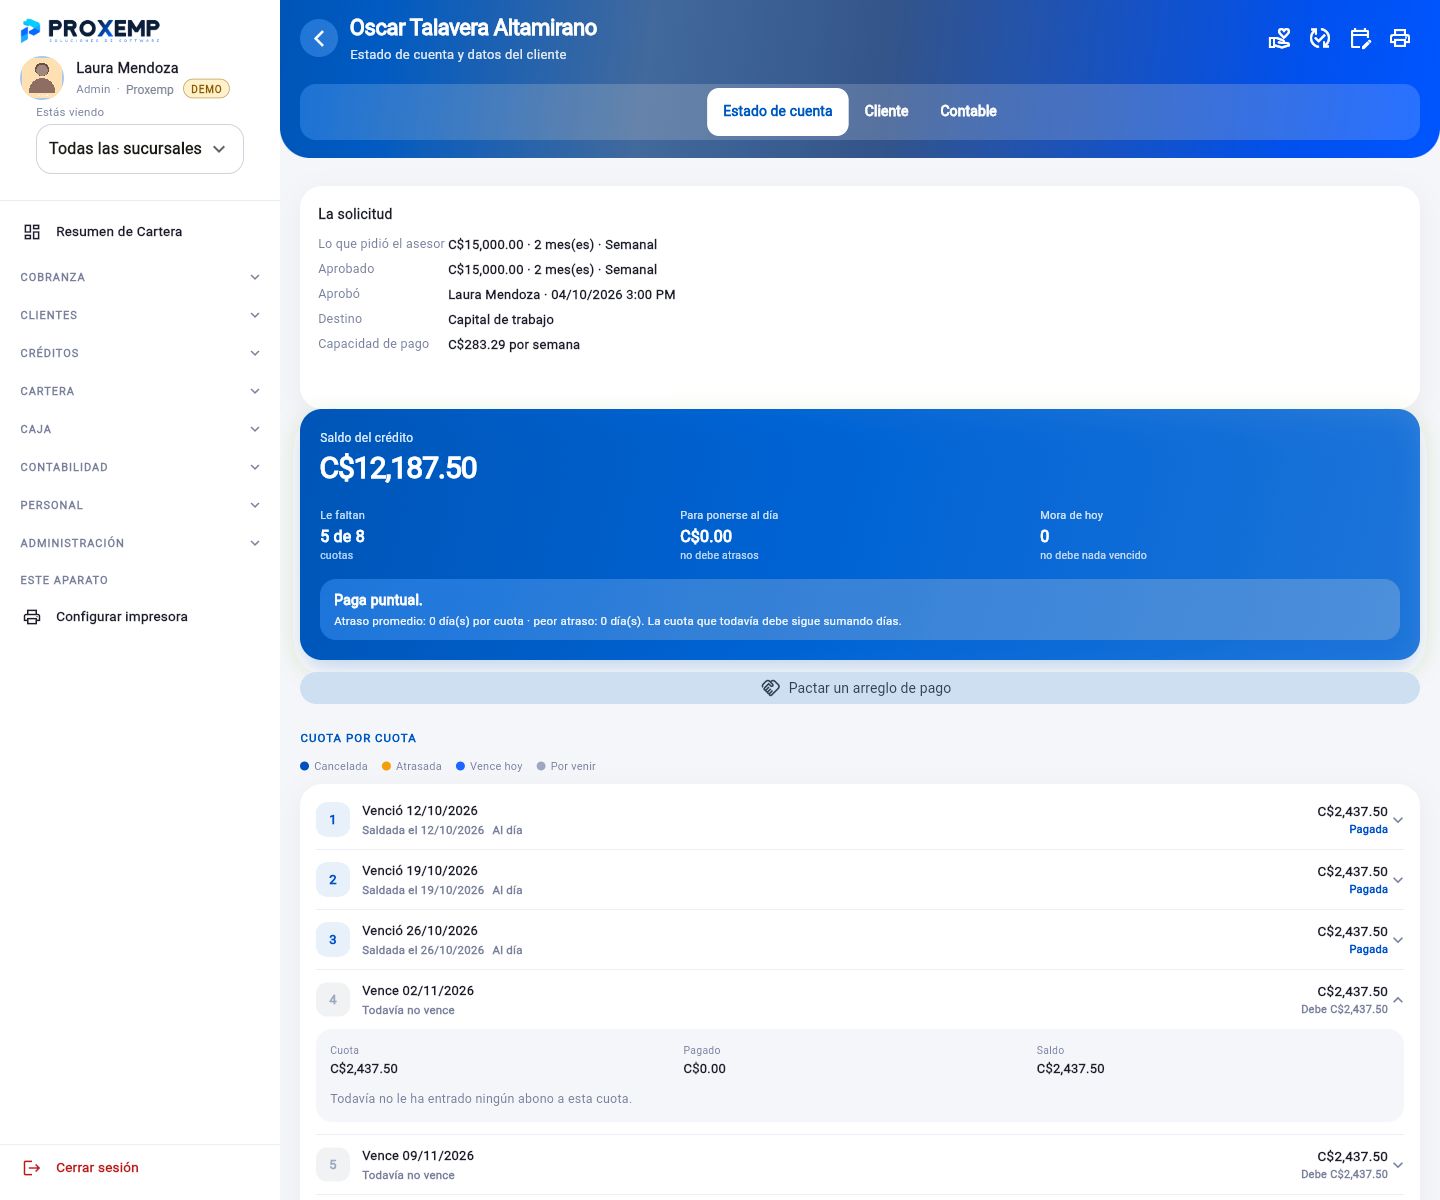Viewport: 1440px width, 1200px height.
Task: Collapse cuota 4 details chevron
Action: point(1398,1000)
